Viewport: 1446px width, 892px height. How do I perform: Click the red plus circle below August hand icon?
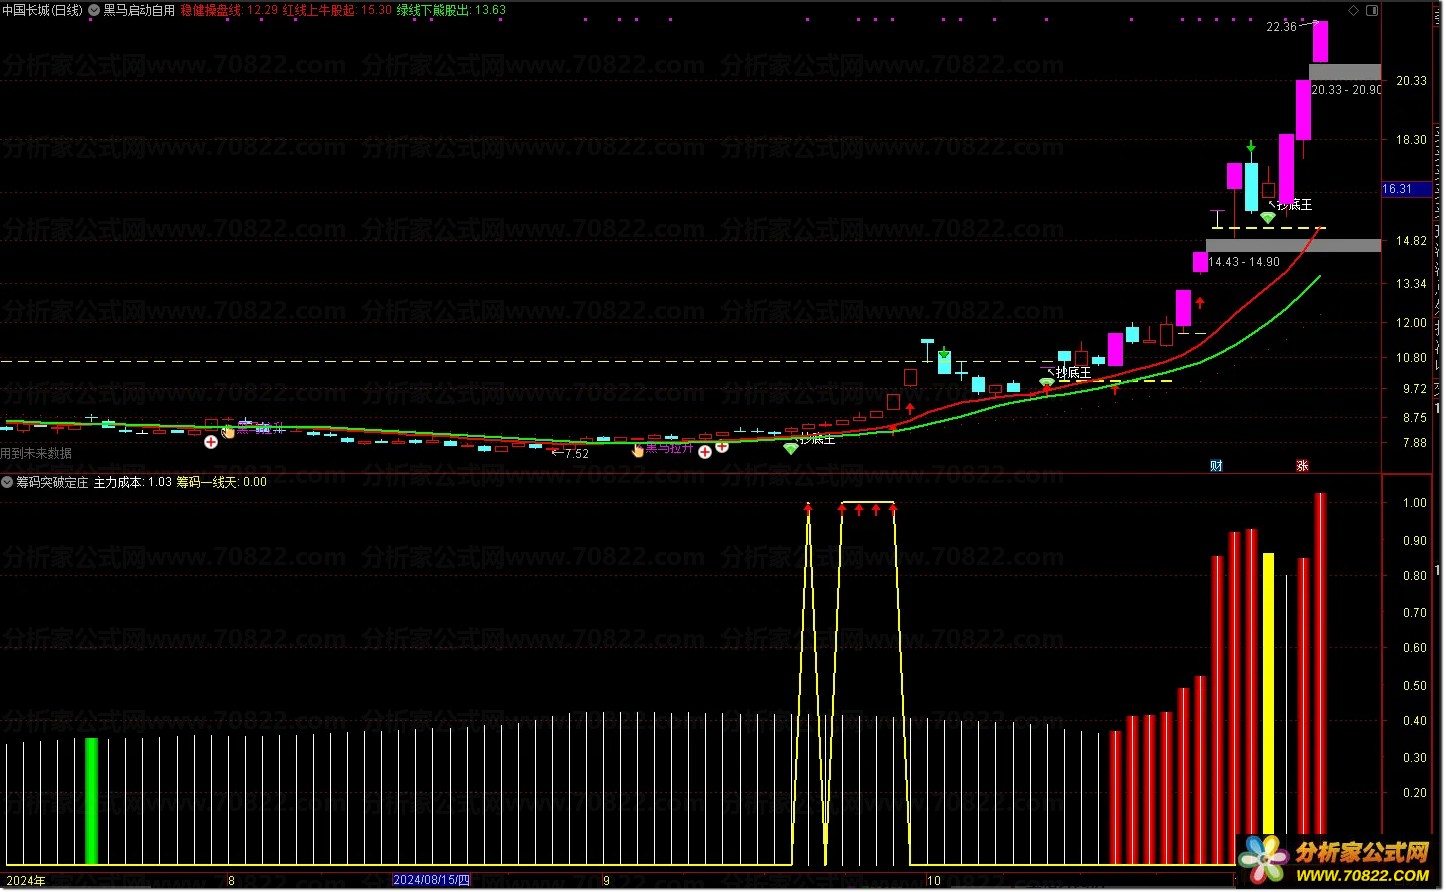coord(211,442)
